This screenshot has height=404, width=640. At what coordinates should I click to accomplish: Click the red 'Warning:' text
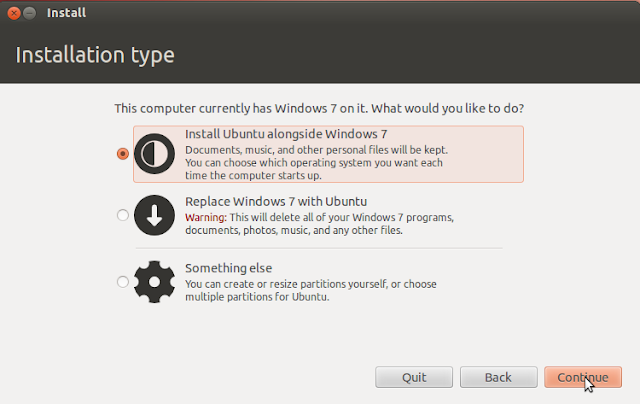pos(206,218)
